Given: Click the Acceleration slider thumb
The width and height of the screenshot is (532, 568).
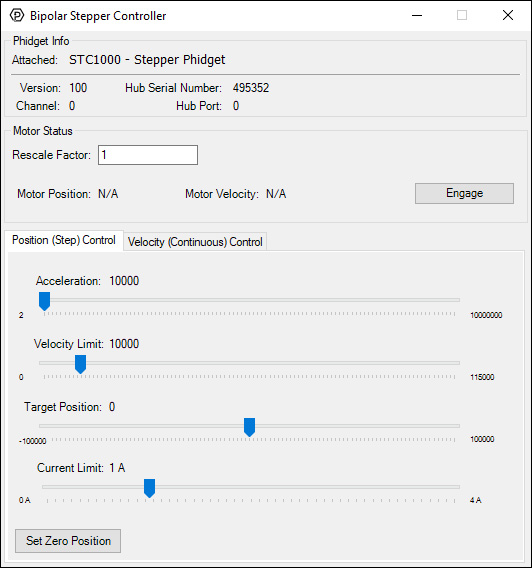Looking at the screenshot, I should pos(45,301).
